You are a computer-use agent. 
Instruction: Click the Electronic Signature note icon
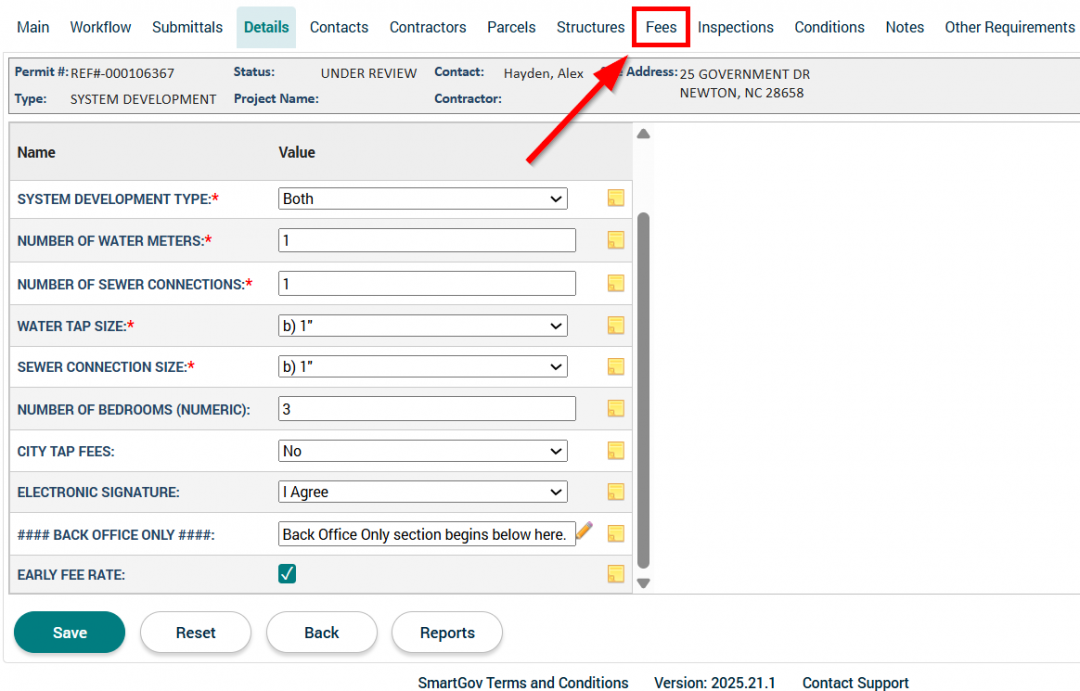coord(616,492)
